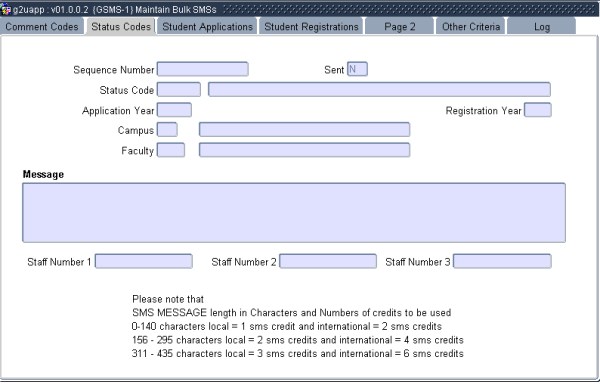
Task: Switch to the Other Criteria tab
Action: click(x=471, y=26)
